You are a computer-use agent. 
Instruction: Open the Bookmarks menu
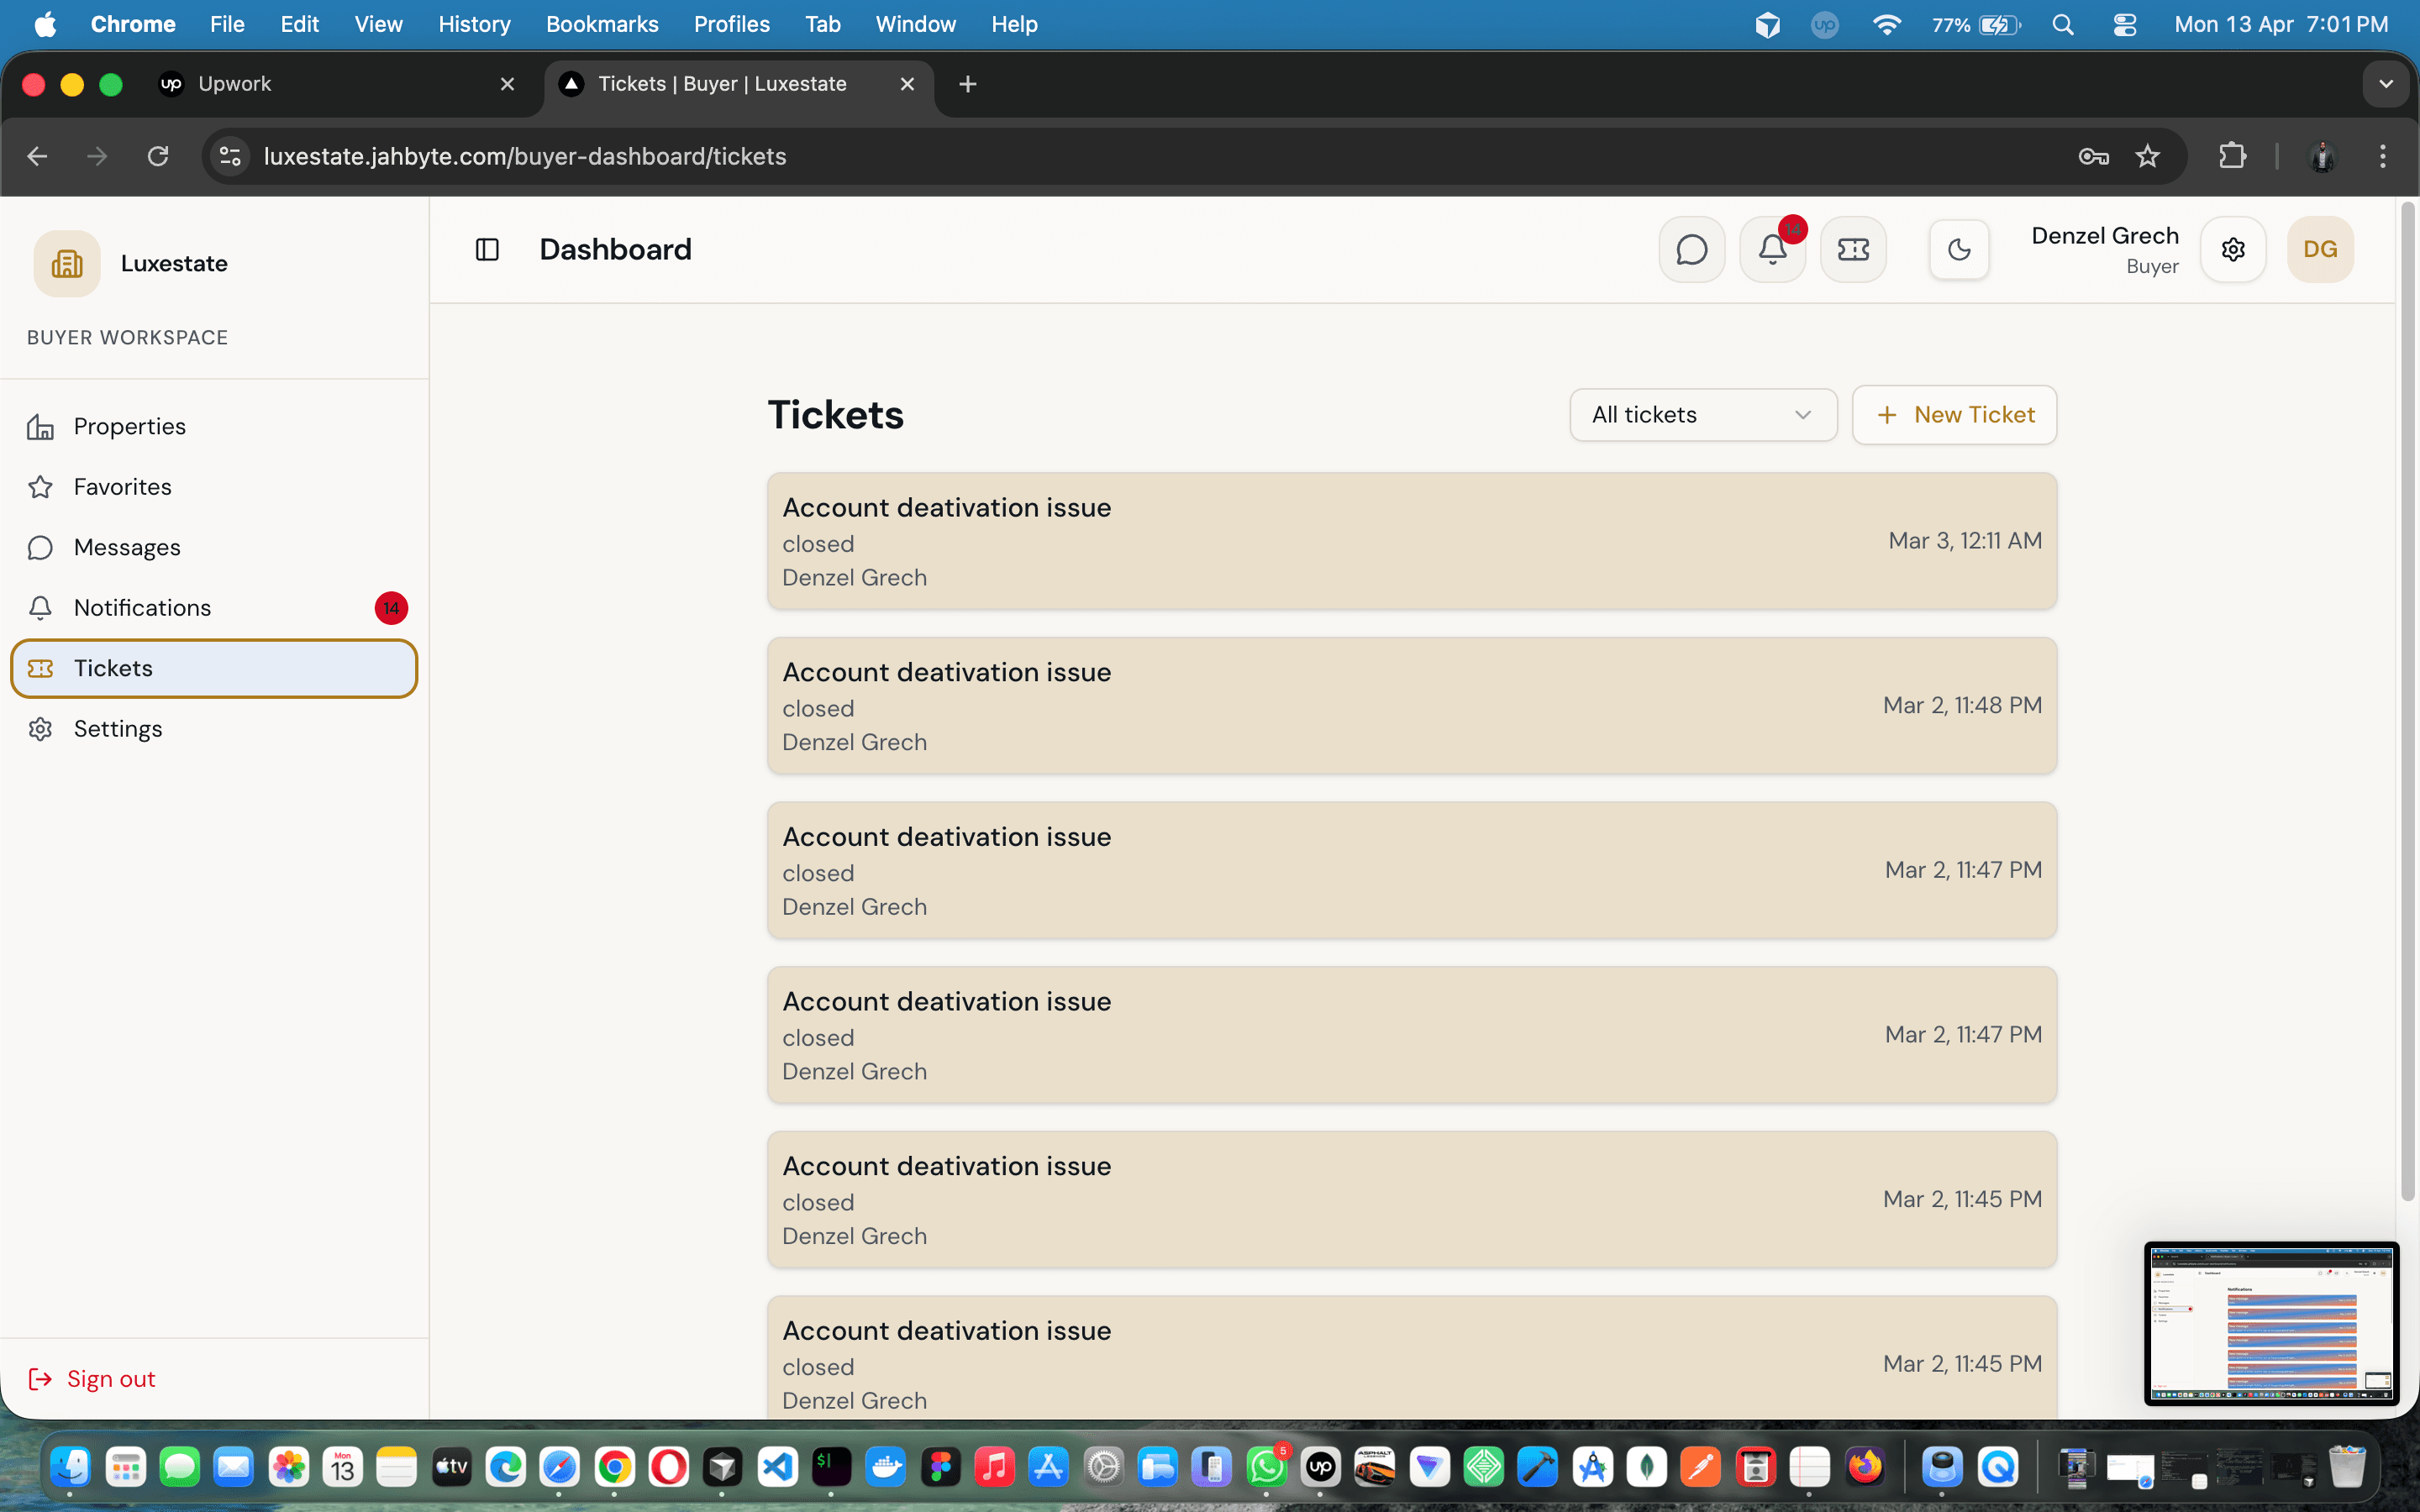(x=602, y=24)
